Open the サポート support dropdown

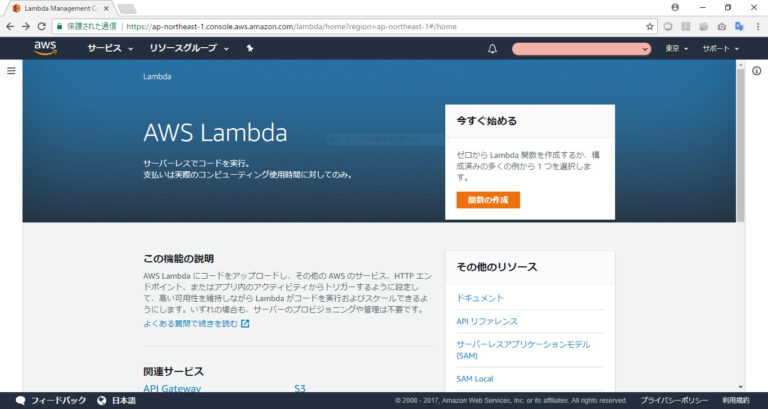(720, 48)
